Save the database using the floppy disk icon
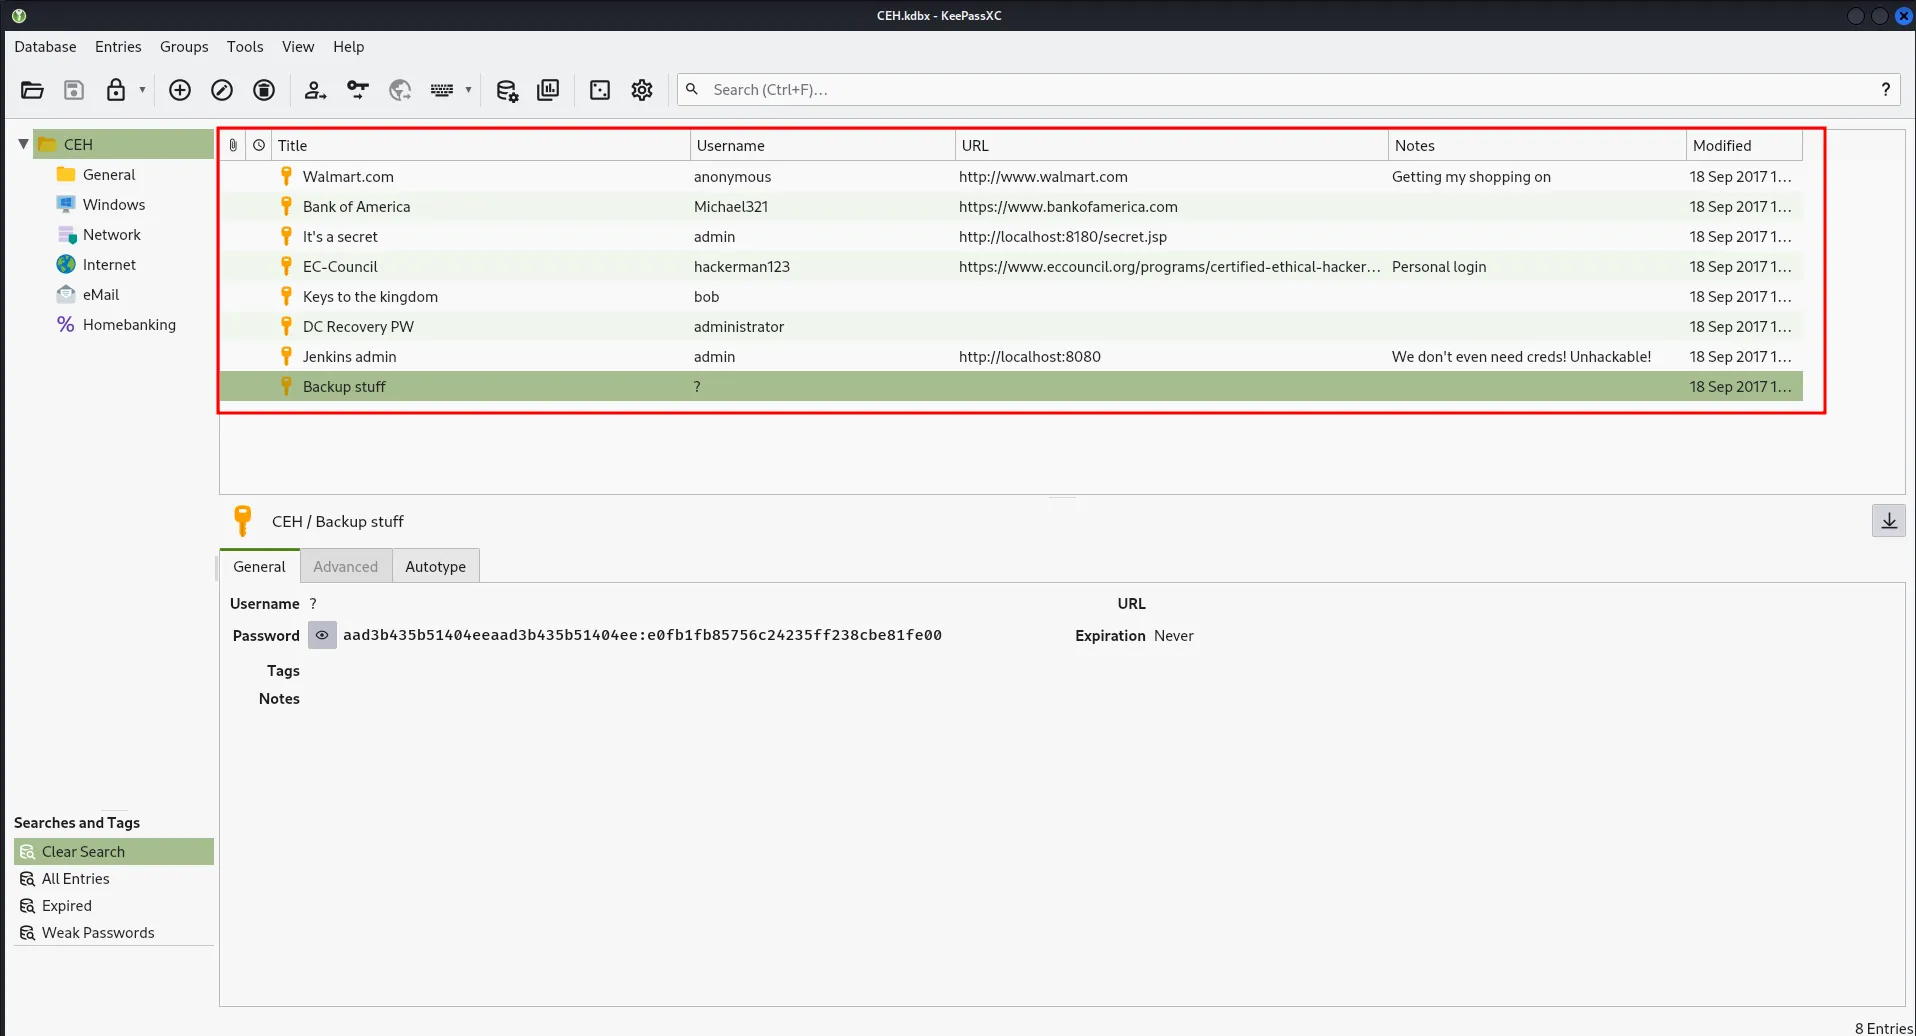 point(74,90)
